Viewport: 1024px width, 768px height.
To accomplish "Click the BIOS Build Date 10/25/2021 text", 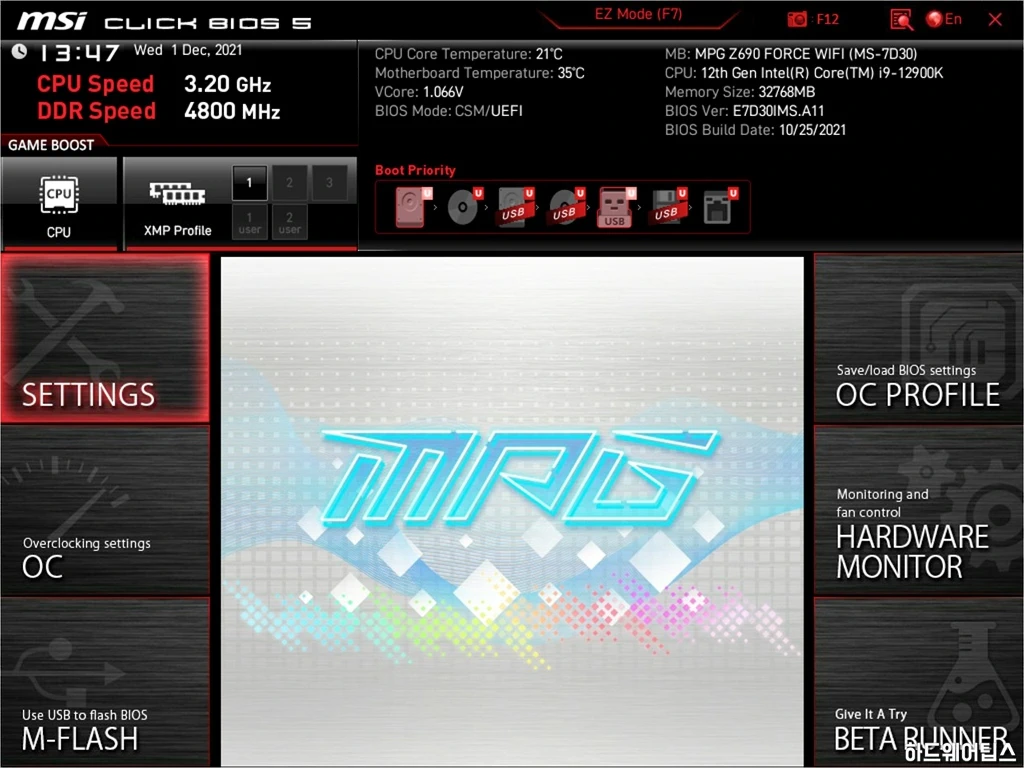I will (756, 130).
